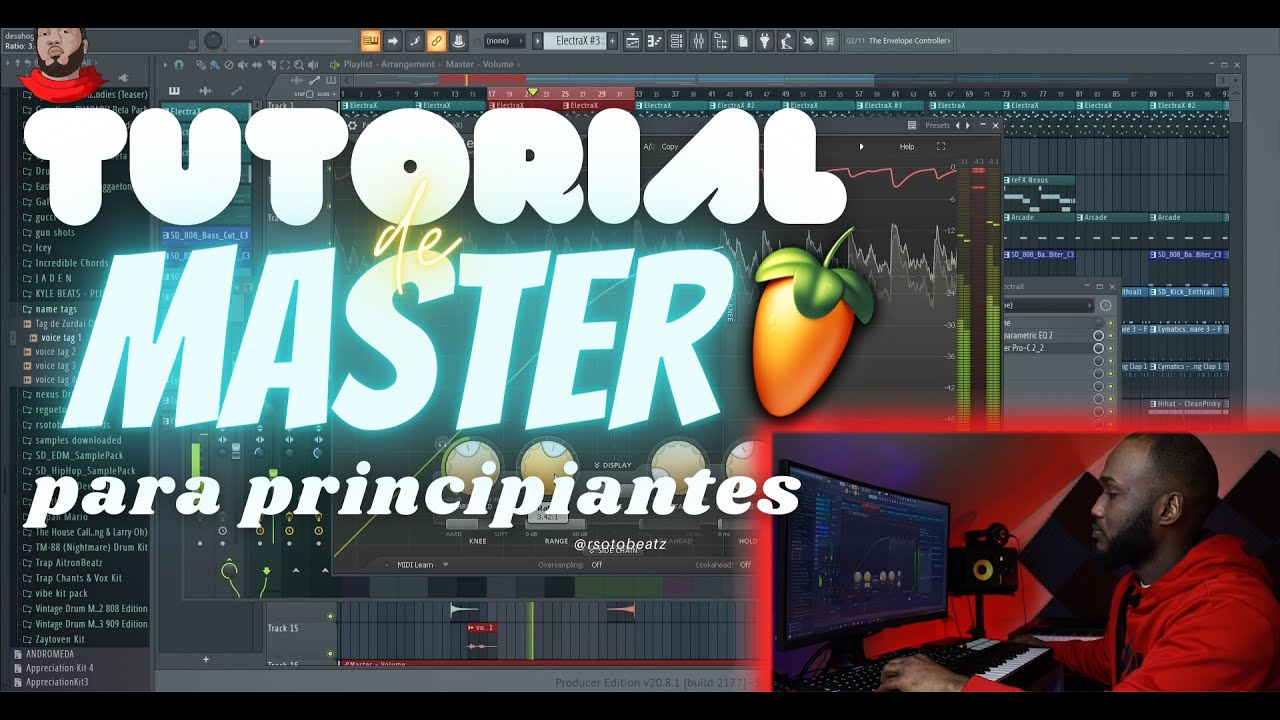1280x720 pixels.
Task: Open the mixer preset dropdown beside clock icon
Action: click(1048, 305)
